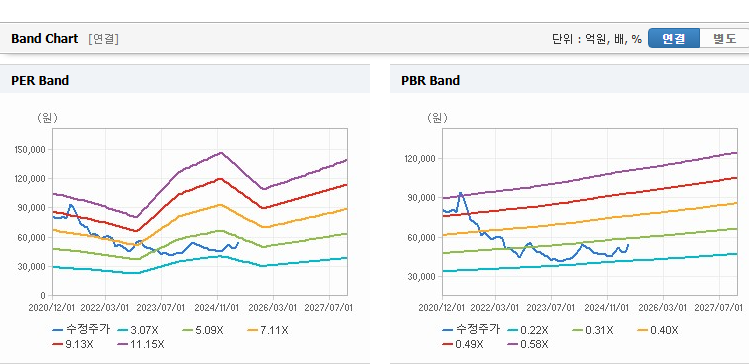Switch to the 별도 view
The height and width of the screenshot is (364, 749).
coord(724,39)
